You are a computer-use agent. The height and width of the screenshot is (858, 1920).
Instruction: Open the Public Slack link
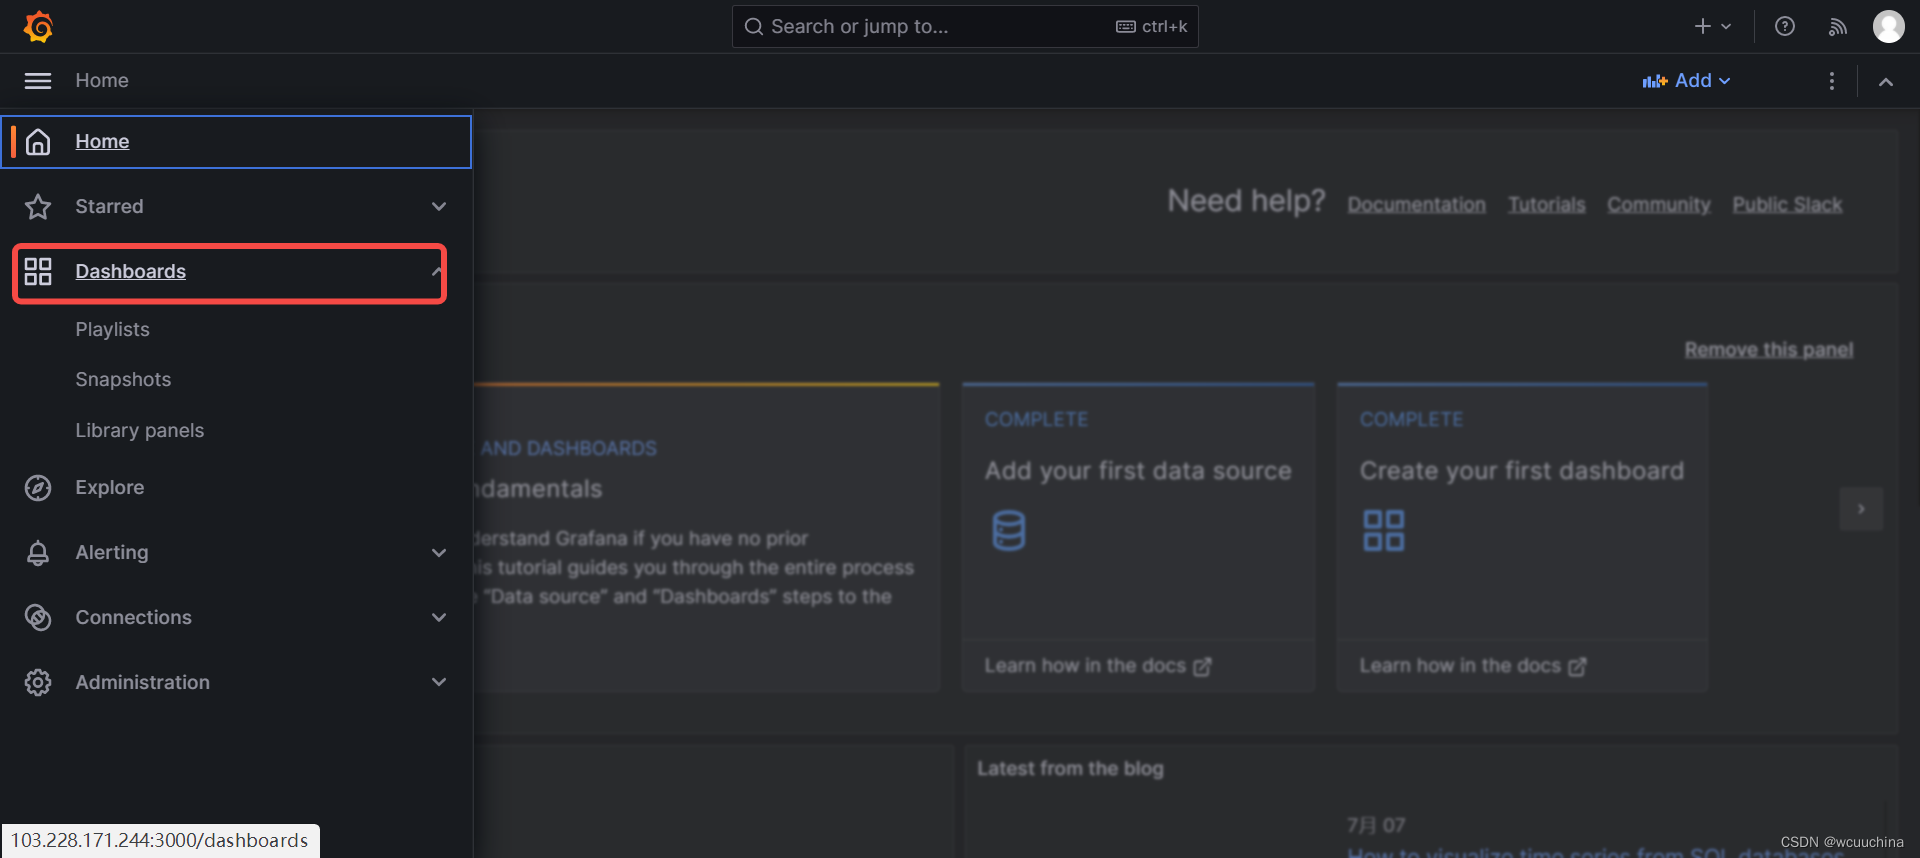1787,205
